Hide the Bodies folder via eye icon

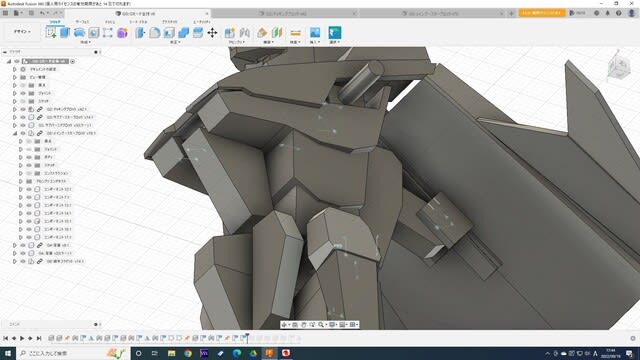pyautogui.click(x=29, y=157)
